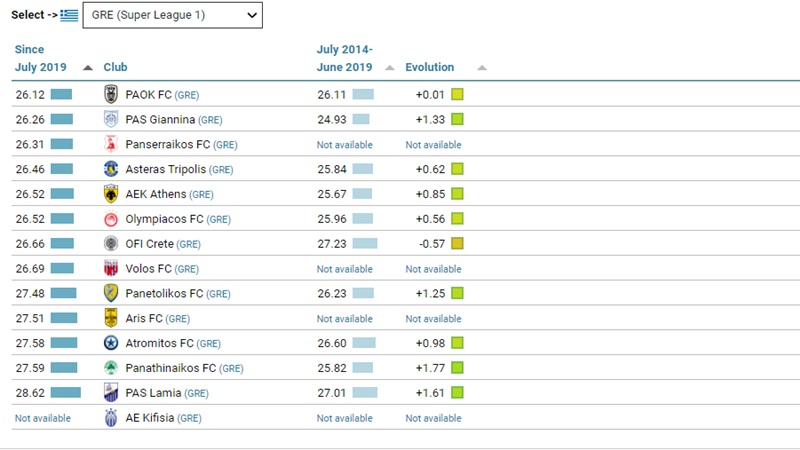
Task: Sort by the Evolution column arrow
Action: click(x=482, y=68)
